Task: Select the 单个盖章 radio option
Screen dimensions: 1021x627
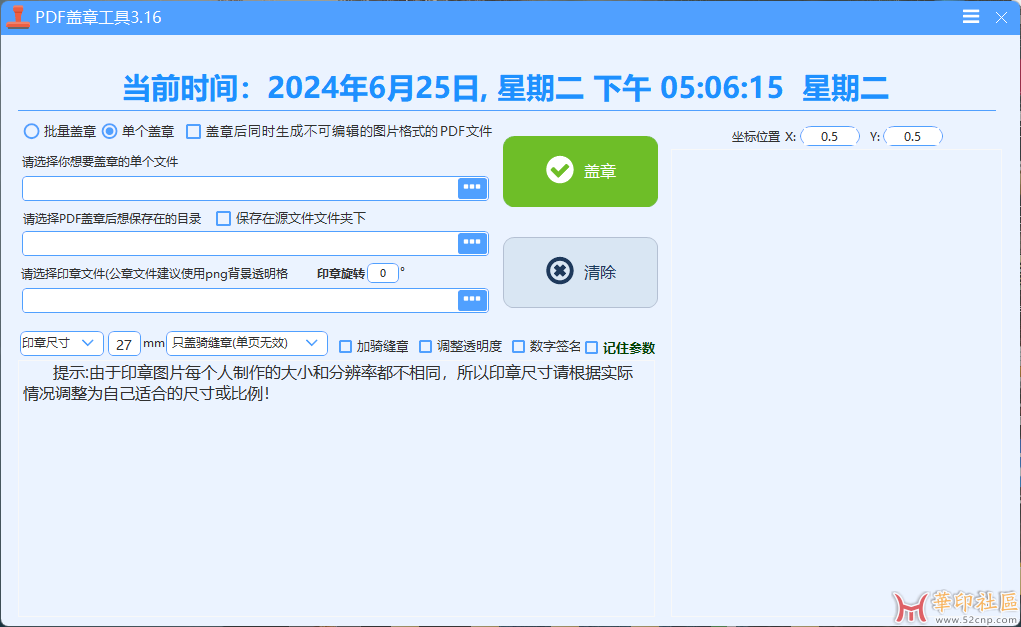Action: tap(110, 131)
